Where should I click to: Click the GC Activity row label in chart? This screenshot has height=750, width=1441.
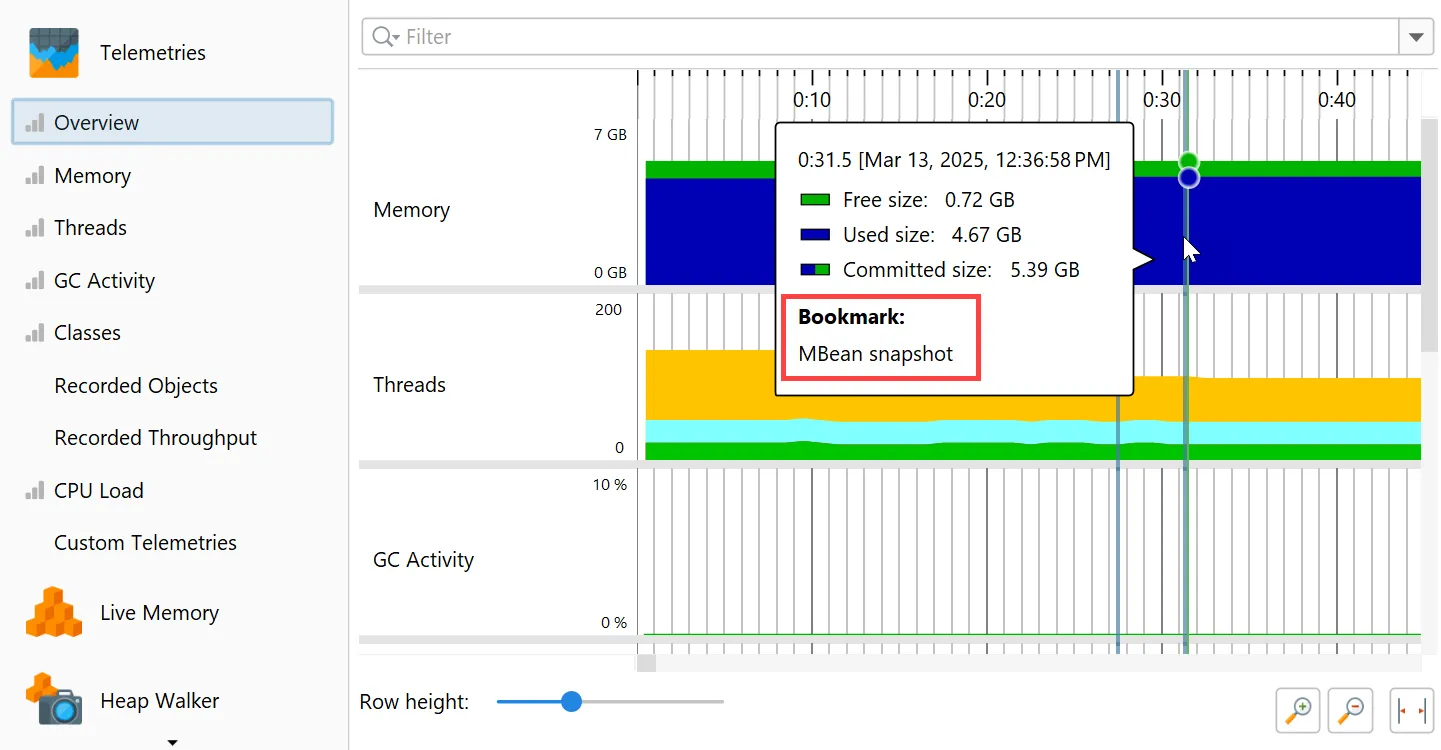(x=423, y=560)
